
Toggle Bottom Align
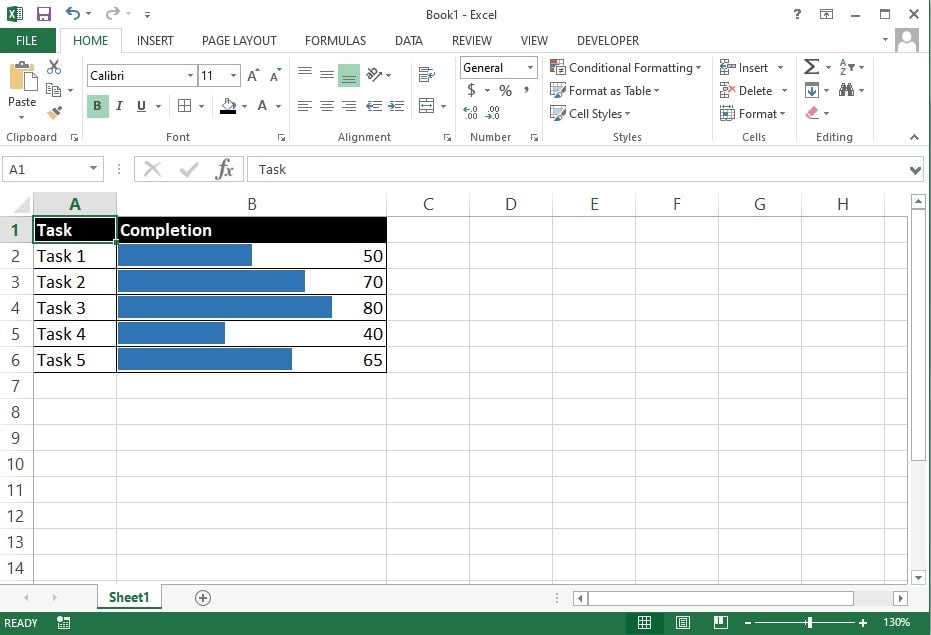click(x=349, y=75)
